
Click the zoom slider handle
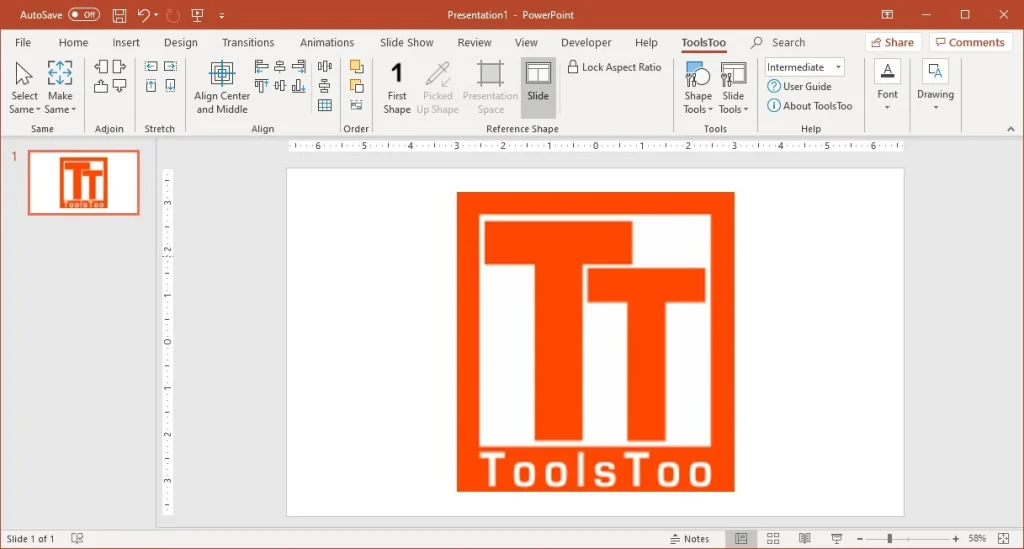tap(889, 539)
